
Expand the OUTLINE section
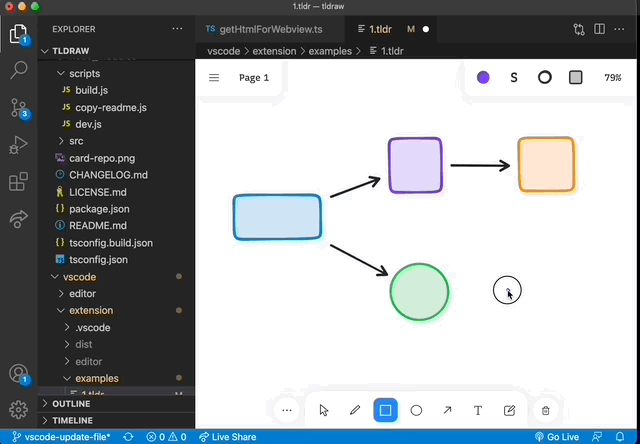[116, 404]
